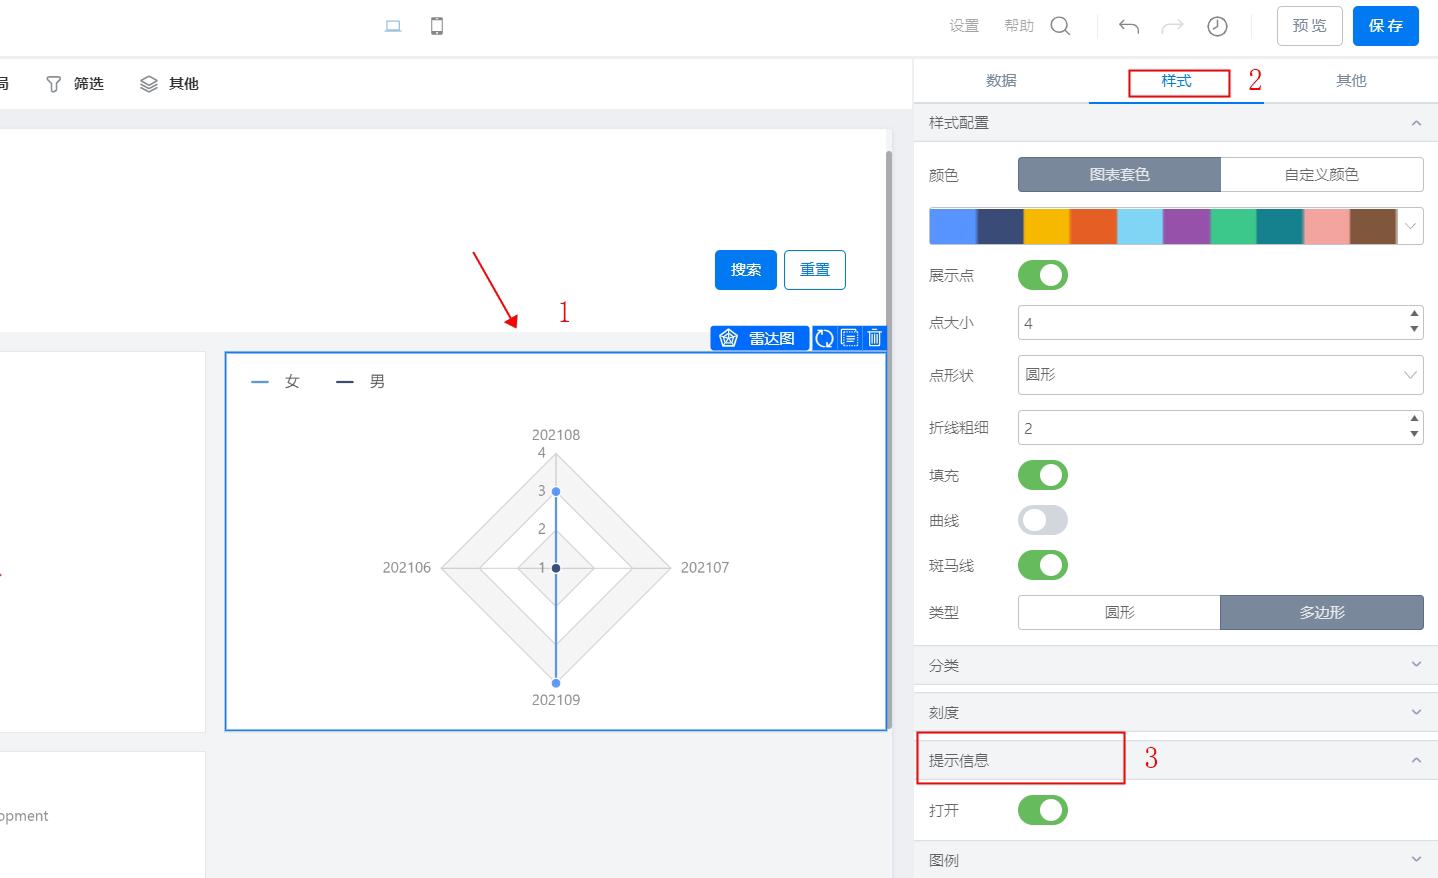Enable the 曲线 curve switch
This screenshot has height=878, width=1438.
1043,520
